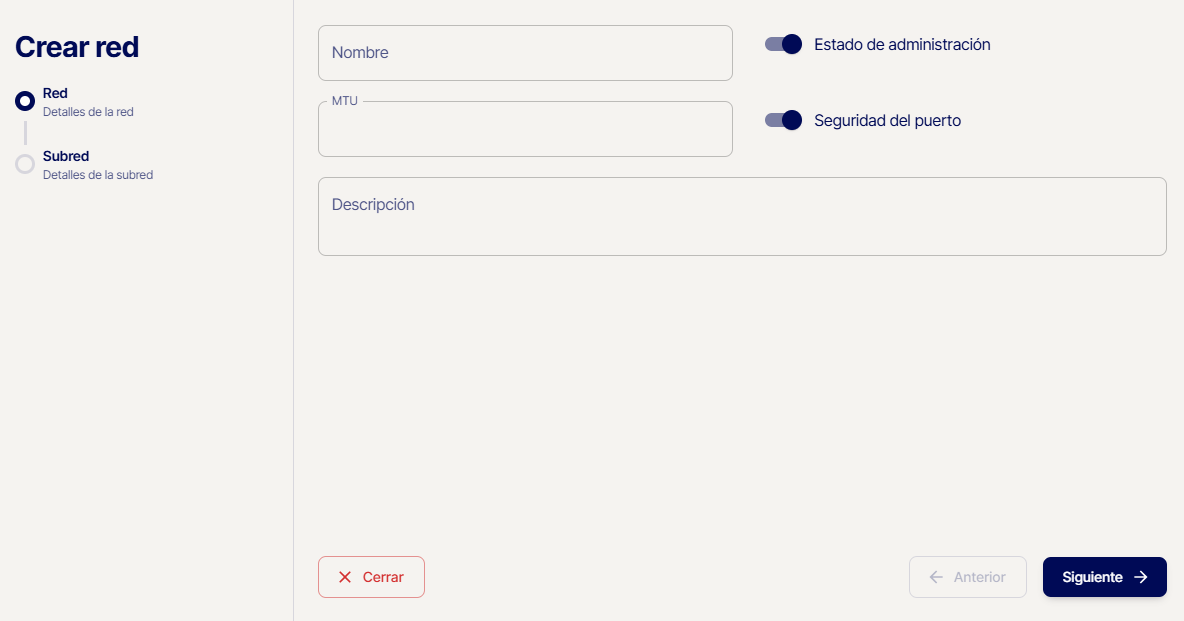Click the Anterior button label
The width and height of the screenshot is (1184, 621).
coord(980,577)
